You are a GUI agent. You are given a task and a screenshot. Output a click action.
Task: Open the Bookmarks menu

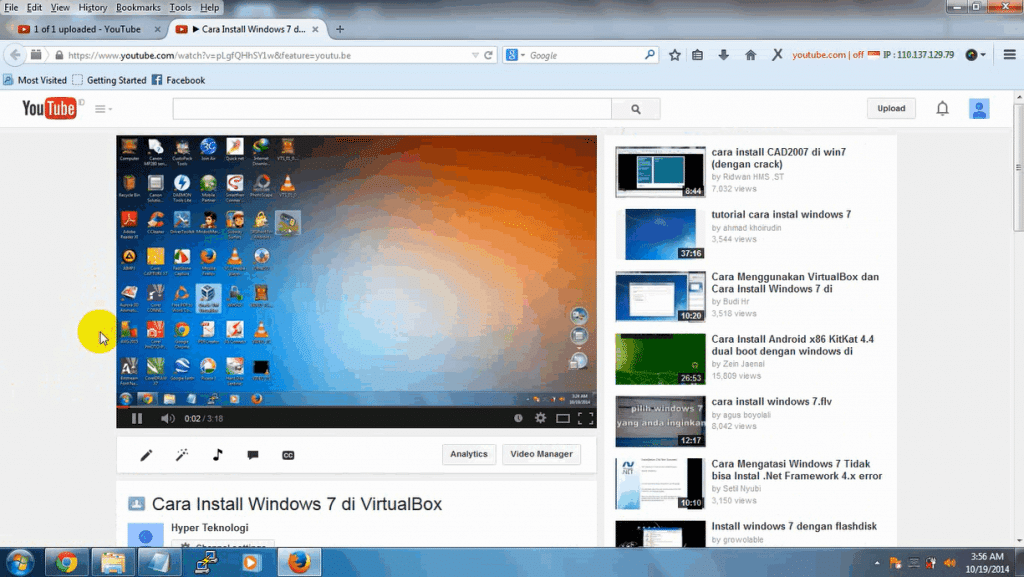[138, 8]
